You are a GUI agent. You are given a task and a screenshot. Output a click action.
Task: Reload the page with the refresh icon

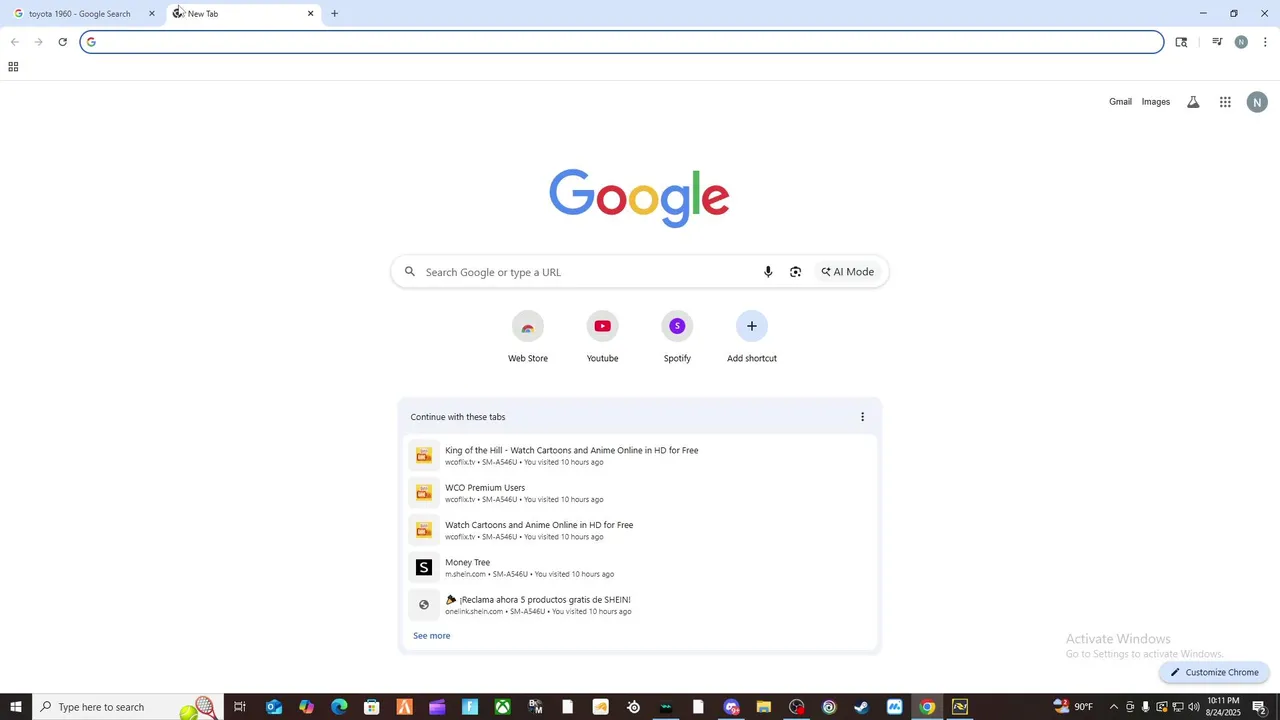pos(62,42)
